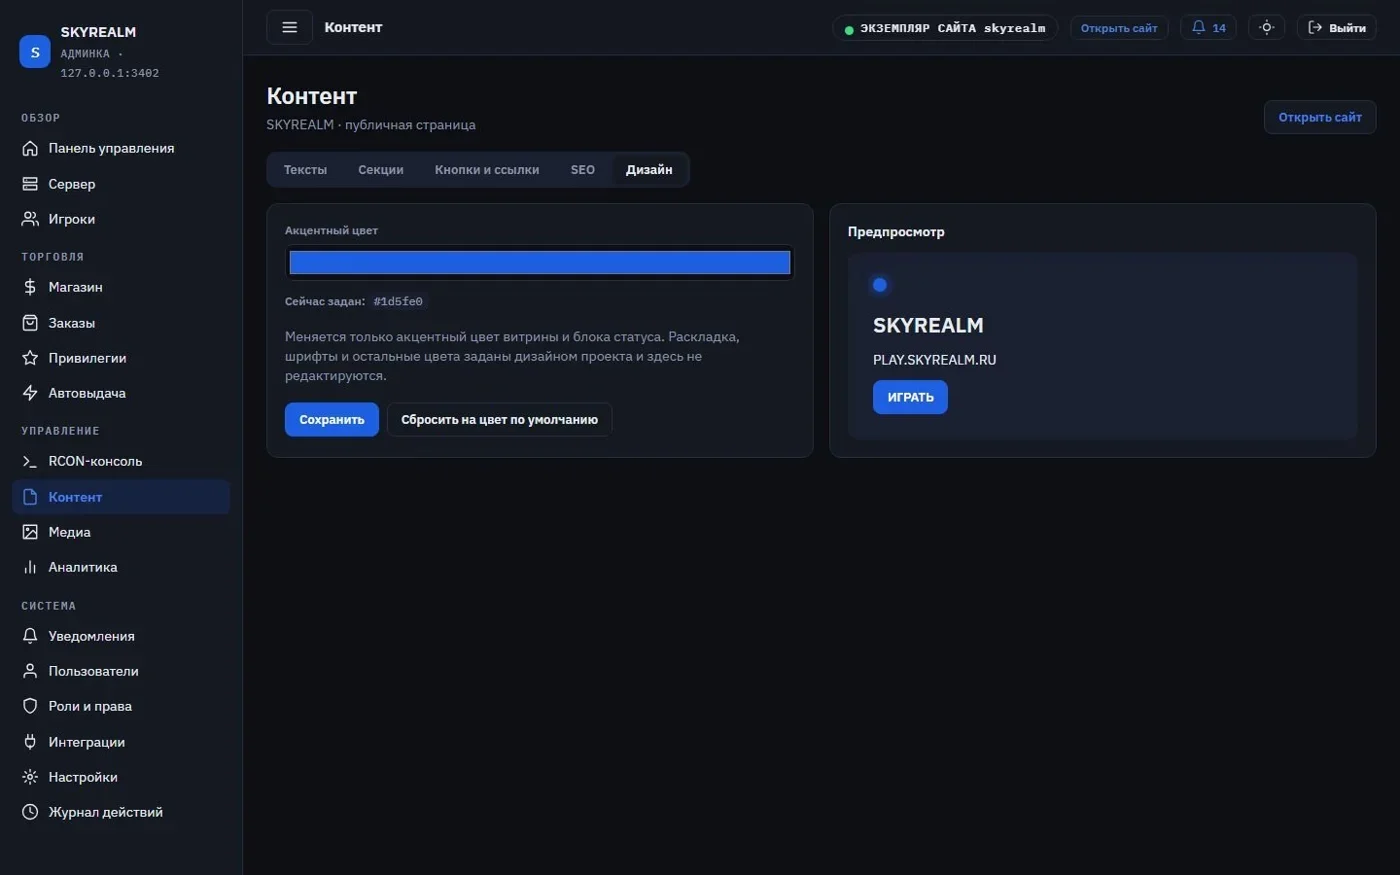This screenshot has height=875, width=1400.
Task: Click the plug icon beside Интеграции
Action: click(x=30, y=742)
